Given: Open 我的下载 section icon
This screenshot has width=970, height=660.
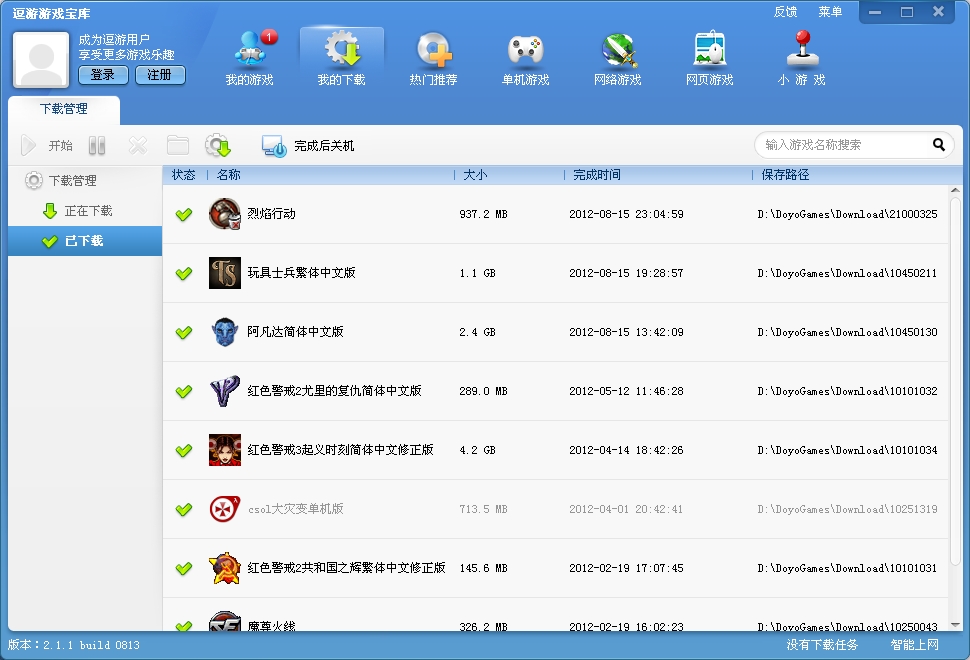Looking at the screenshot, I should point(342,49).
